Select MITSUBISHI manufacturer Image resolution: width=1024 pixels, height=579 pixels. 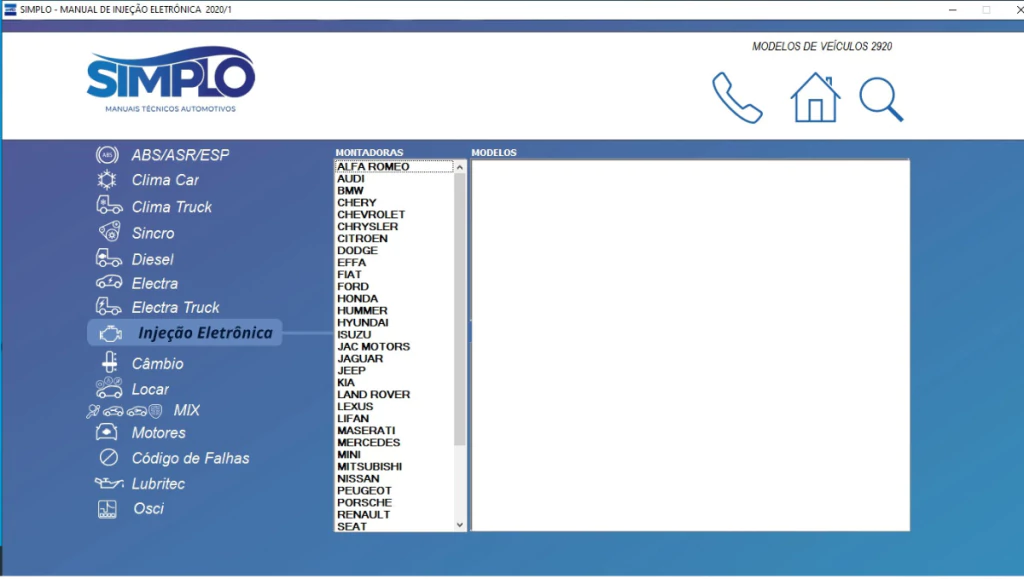(x=394, y=467)
